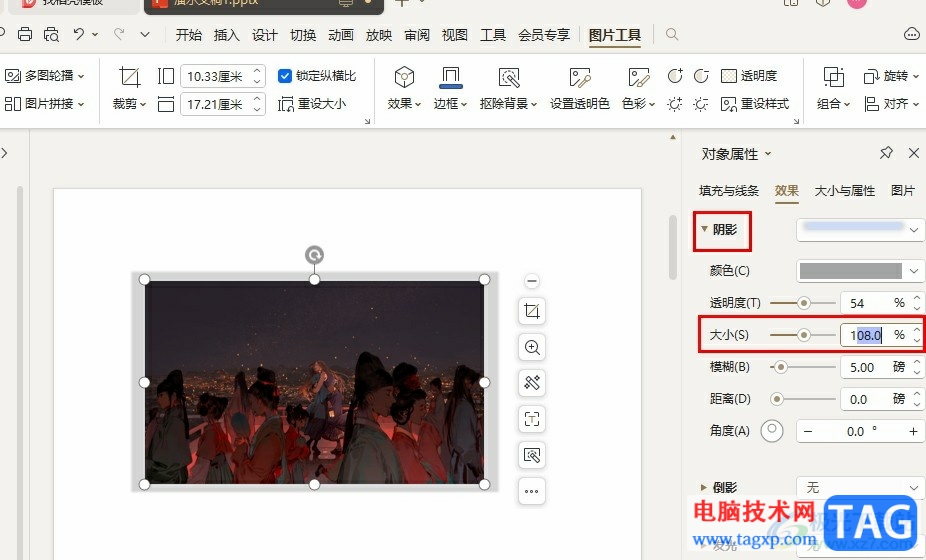This screenshot has height=560, width=926.
Task: Click the width field 17.21厘米
Action: tap(223, 105)
